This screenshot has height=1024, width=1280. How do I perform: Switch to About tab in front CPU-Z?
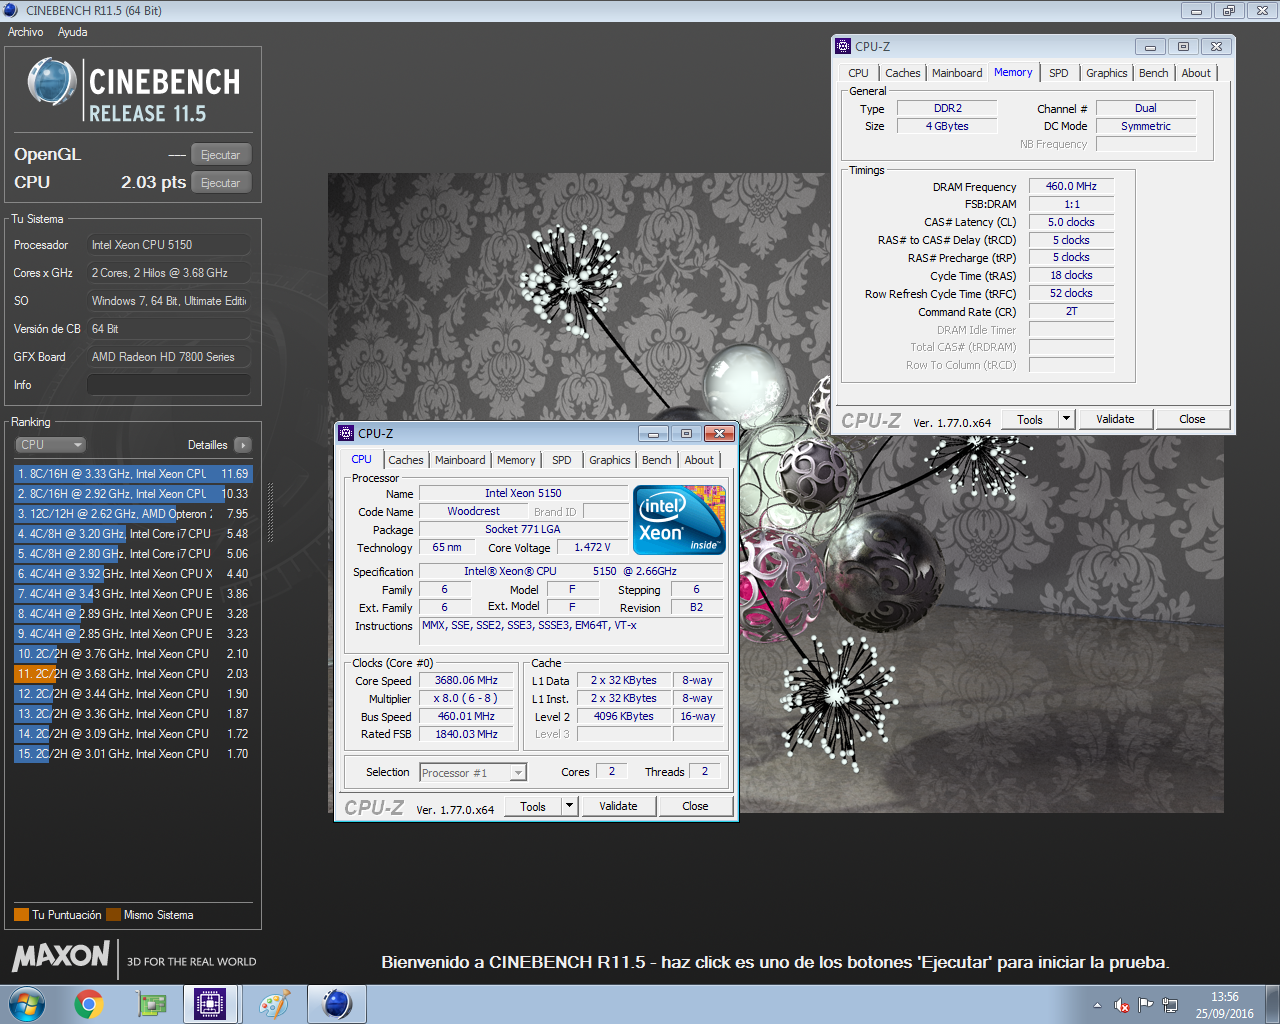[x=699, y=460]
